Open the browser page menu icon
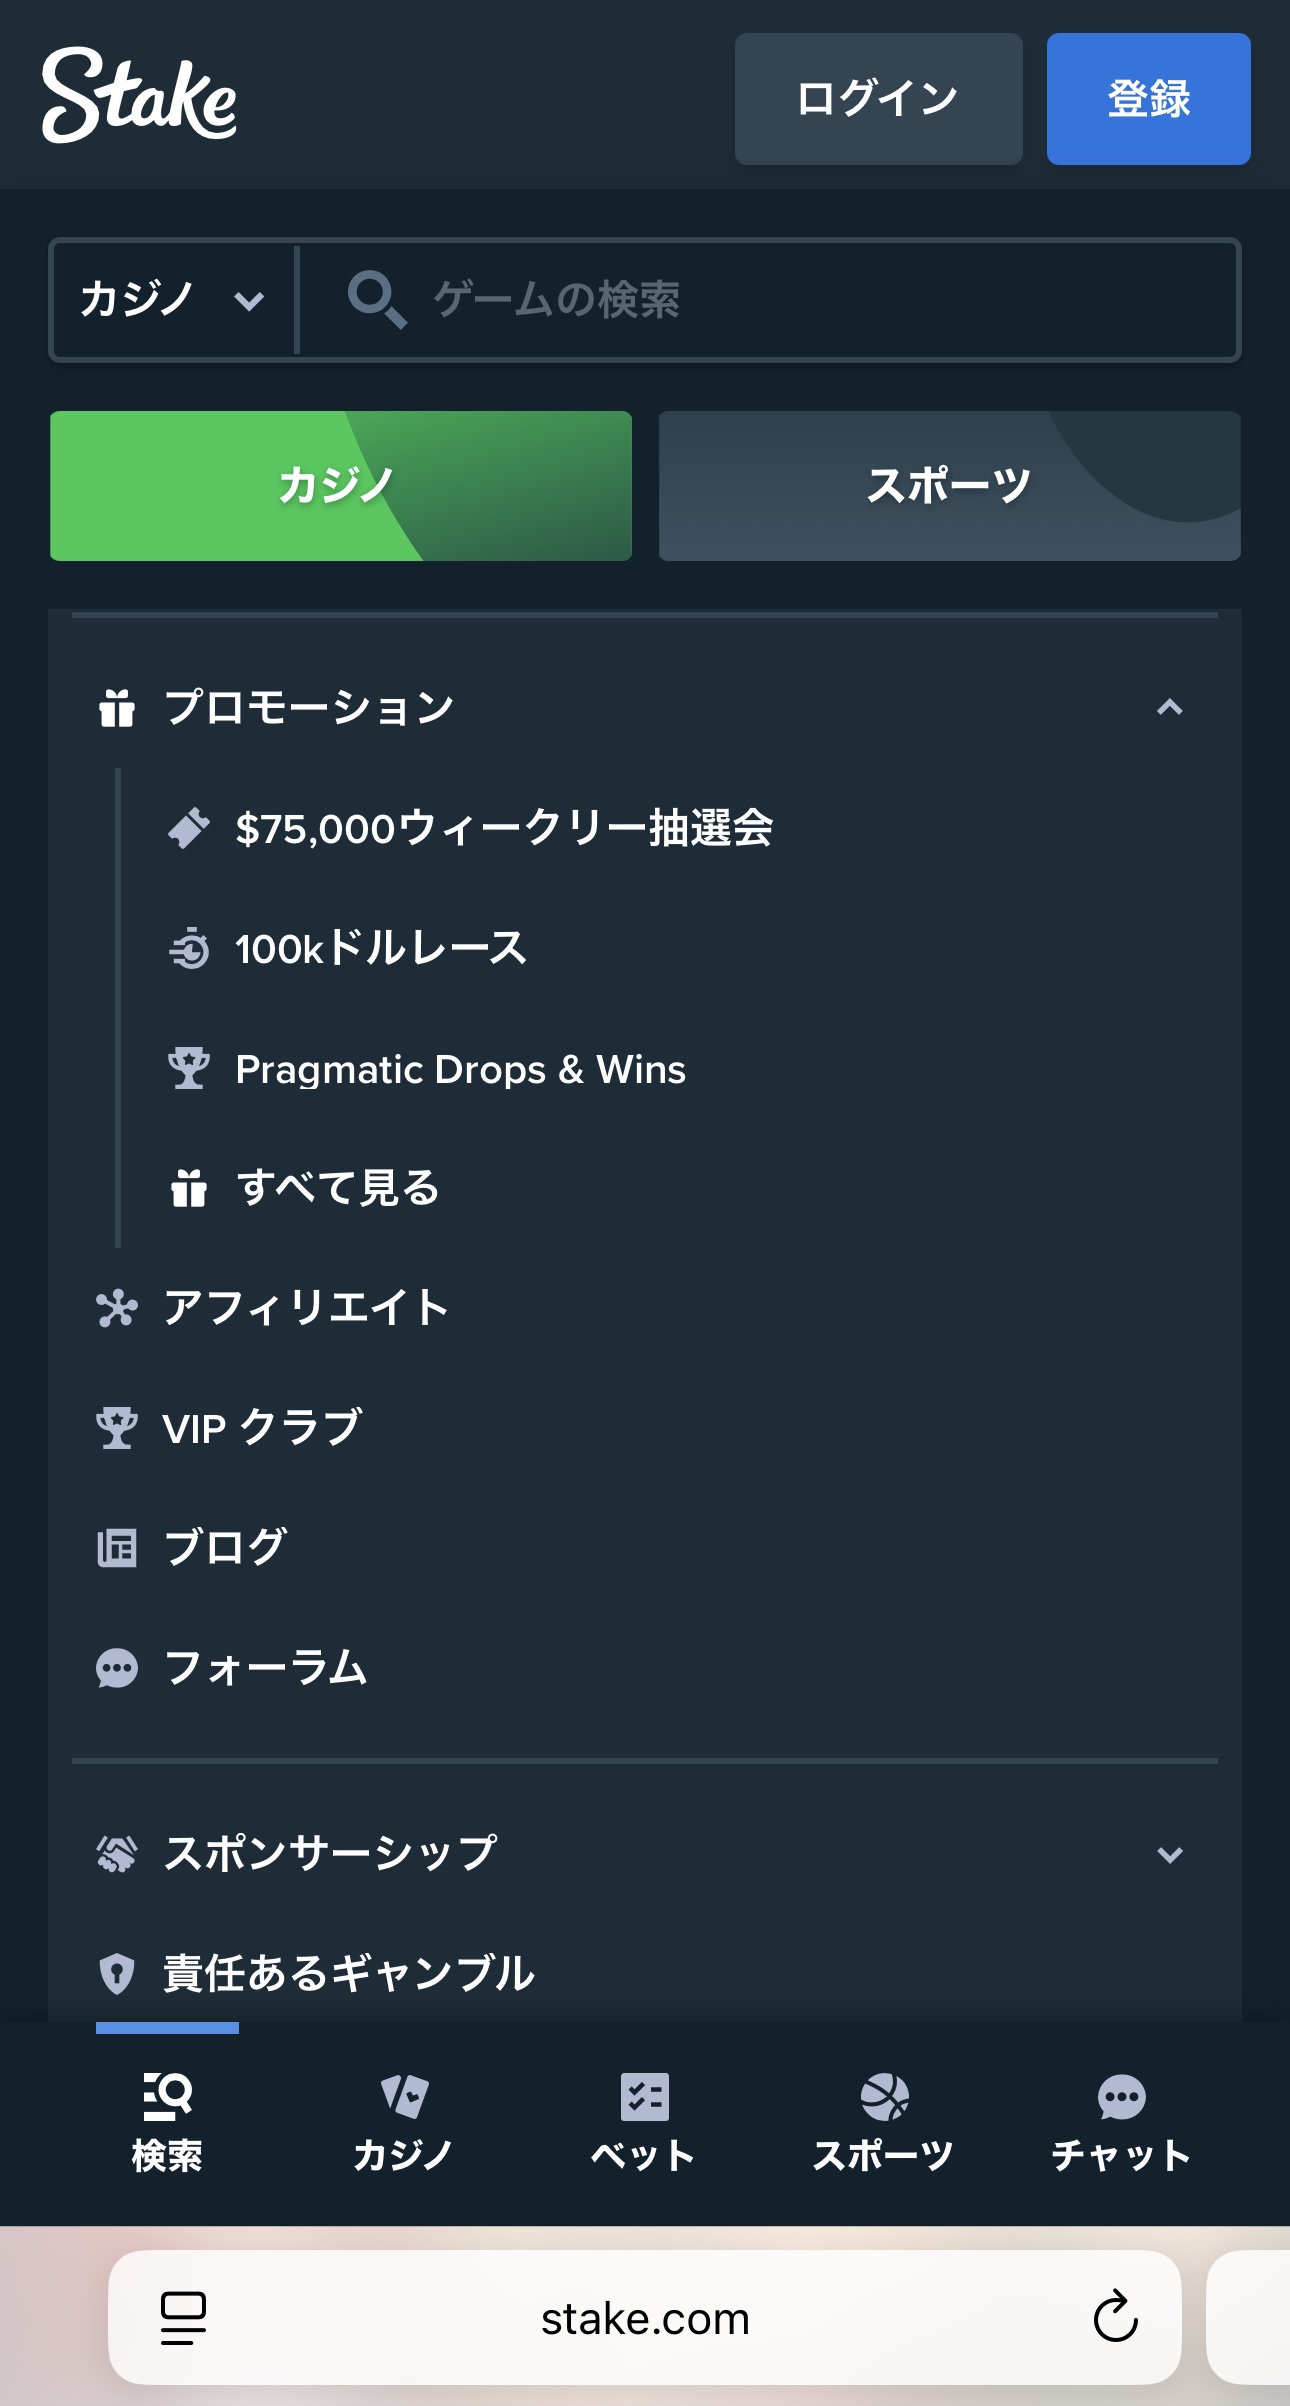1290x2406 pixels. pyautogui.click(x=183, y=2317)
